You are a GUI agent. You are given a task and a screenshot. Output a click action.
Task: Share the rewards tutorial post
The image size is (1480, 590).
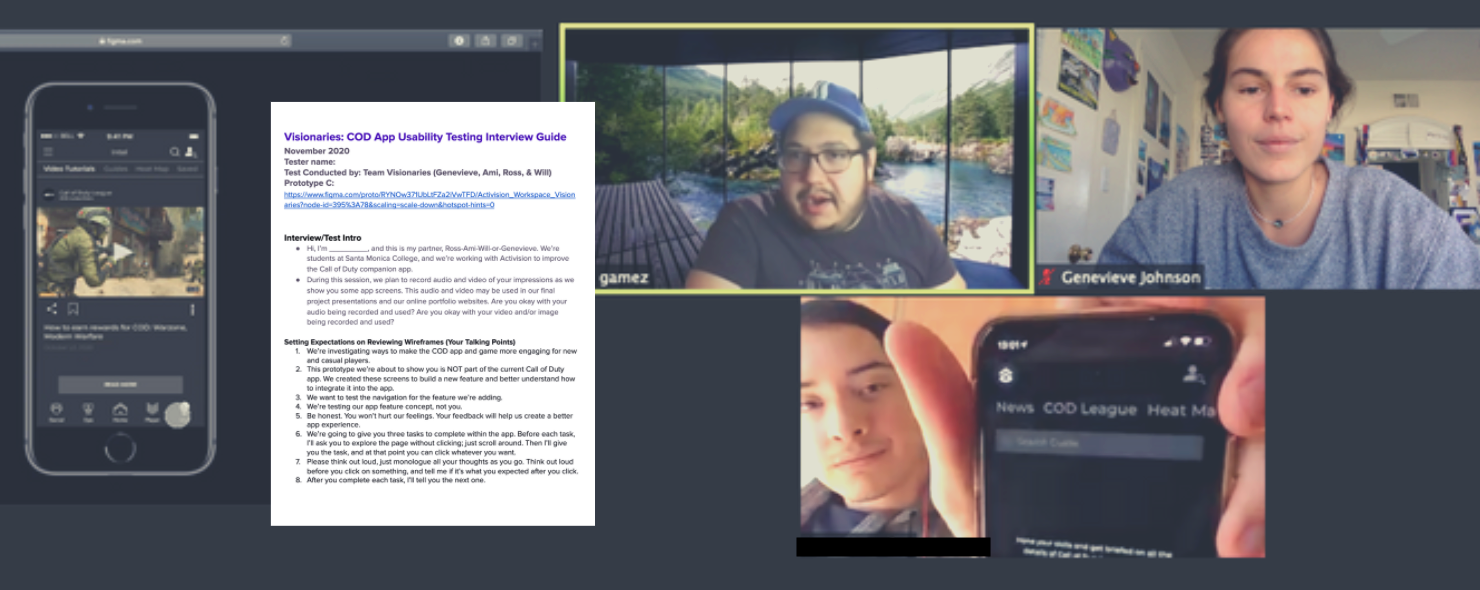[52, 310]
